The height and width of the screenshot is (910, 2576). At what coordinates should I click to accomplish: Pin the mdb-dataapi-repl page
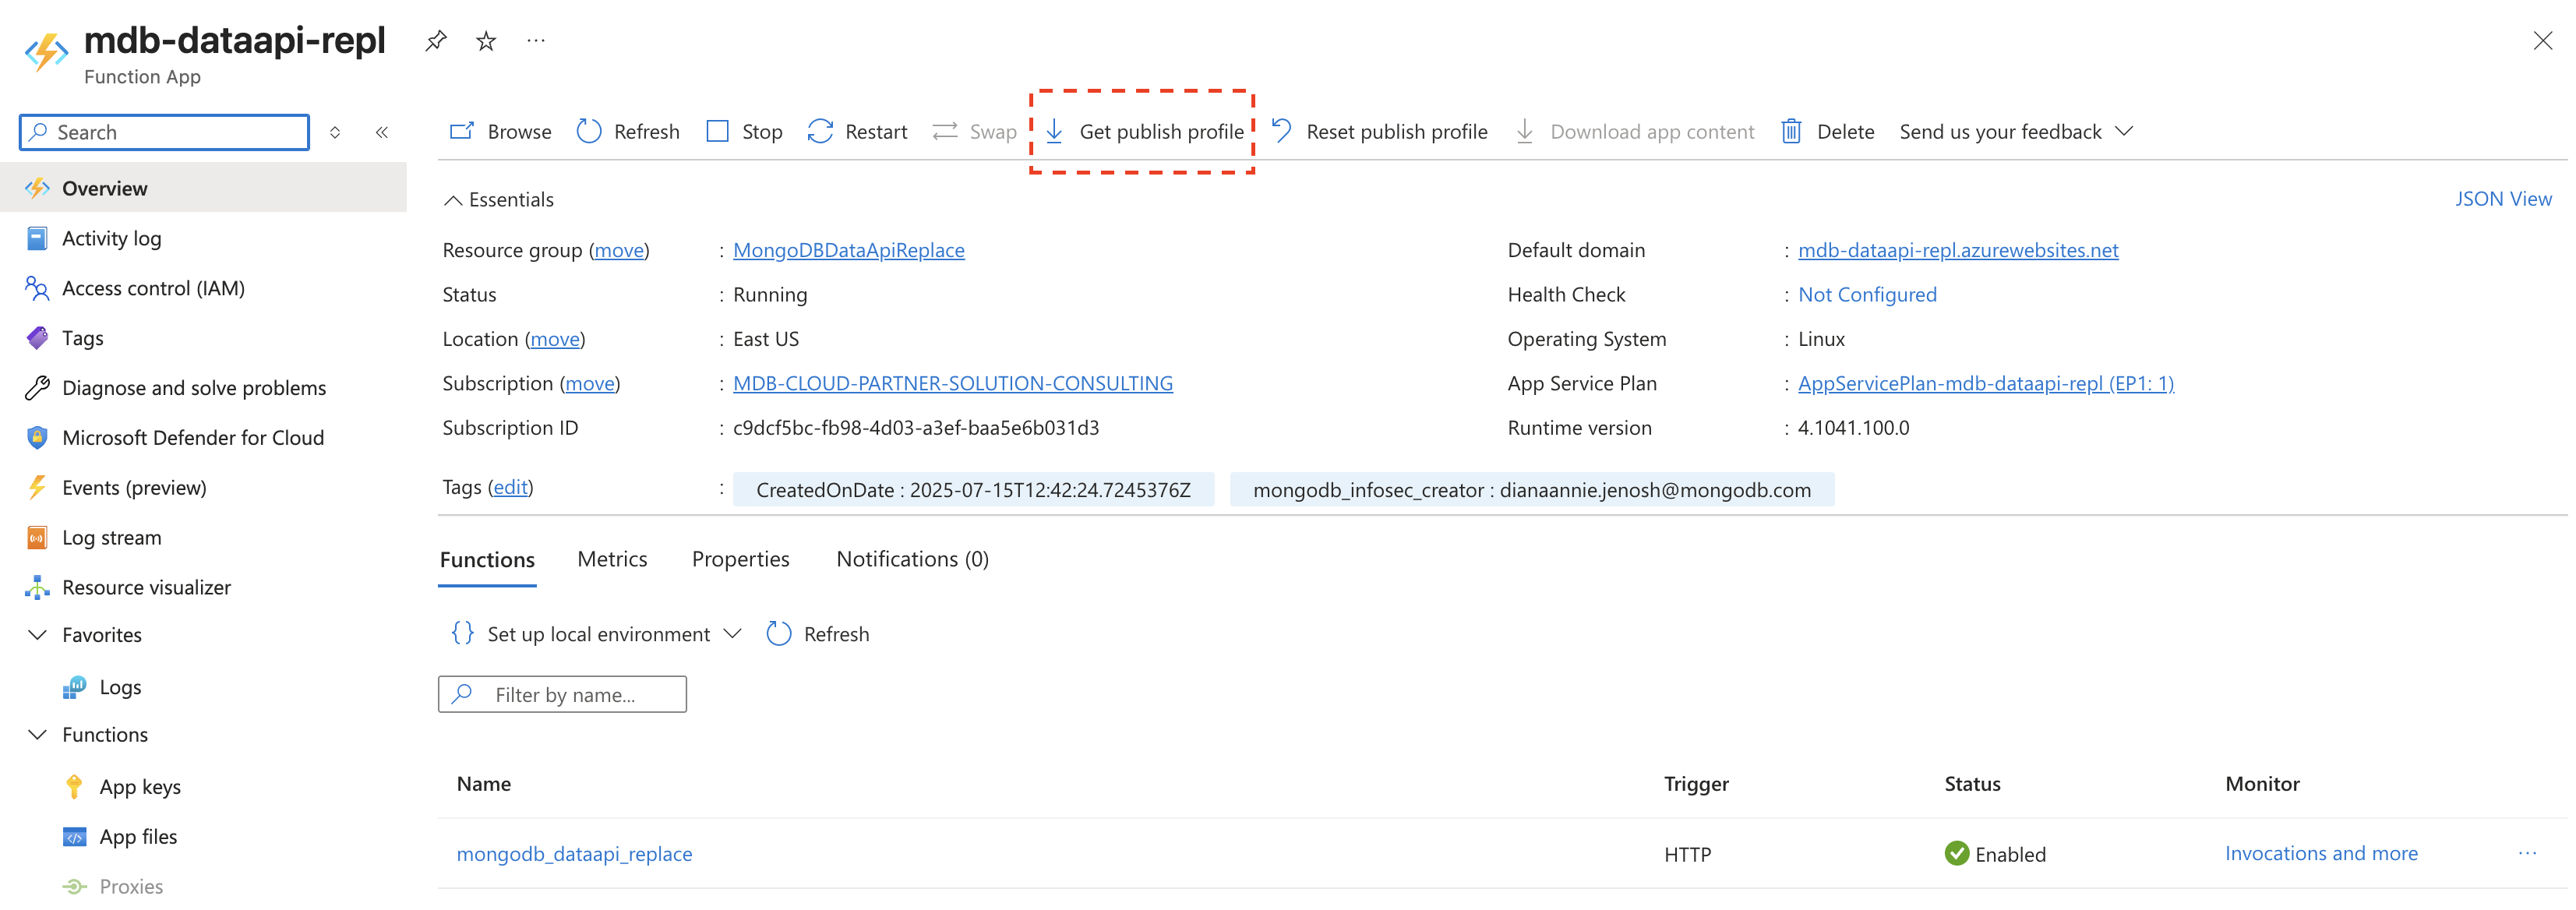pos(435,41)
